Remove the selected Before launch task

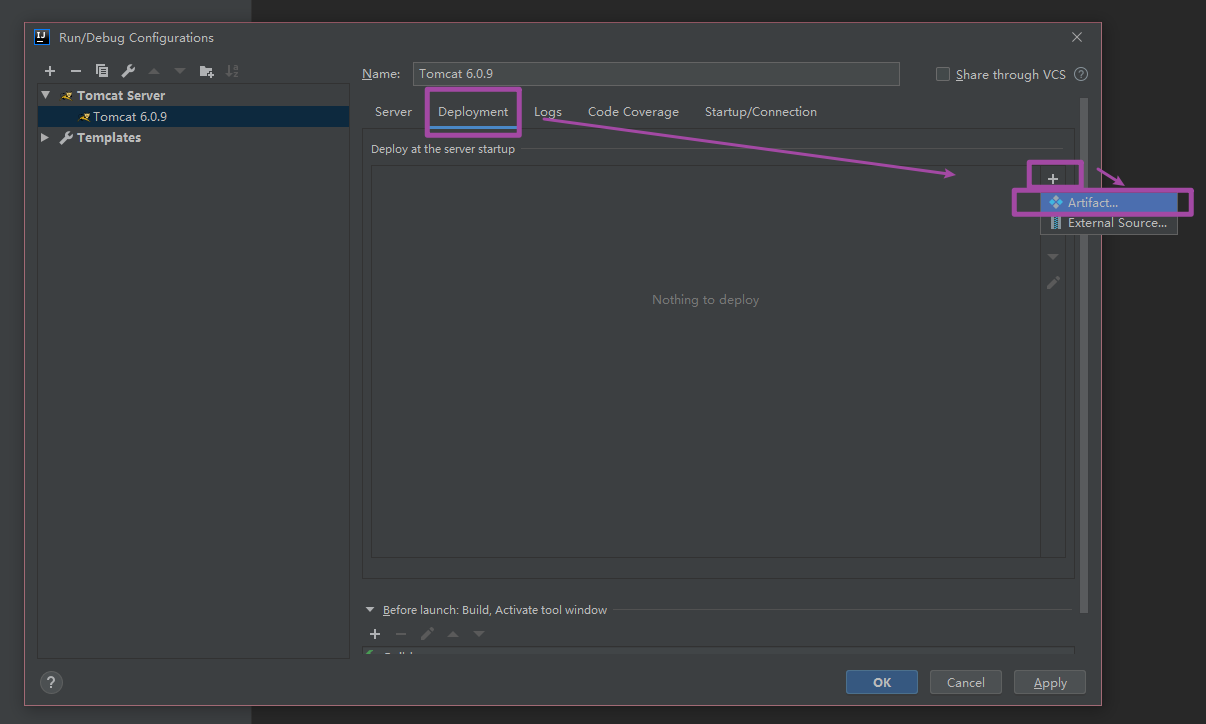click(x=401, y=634)
